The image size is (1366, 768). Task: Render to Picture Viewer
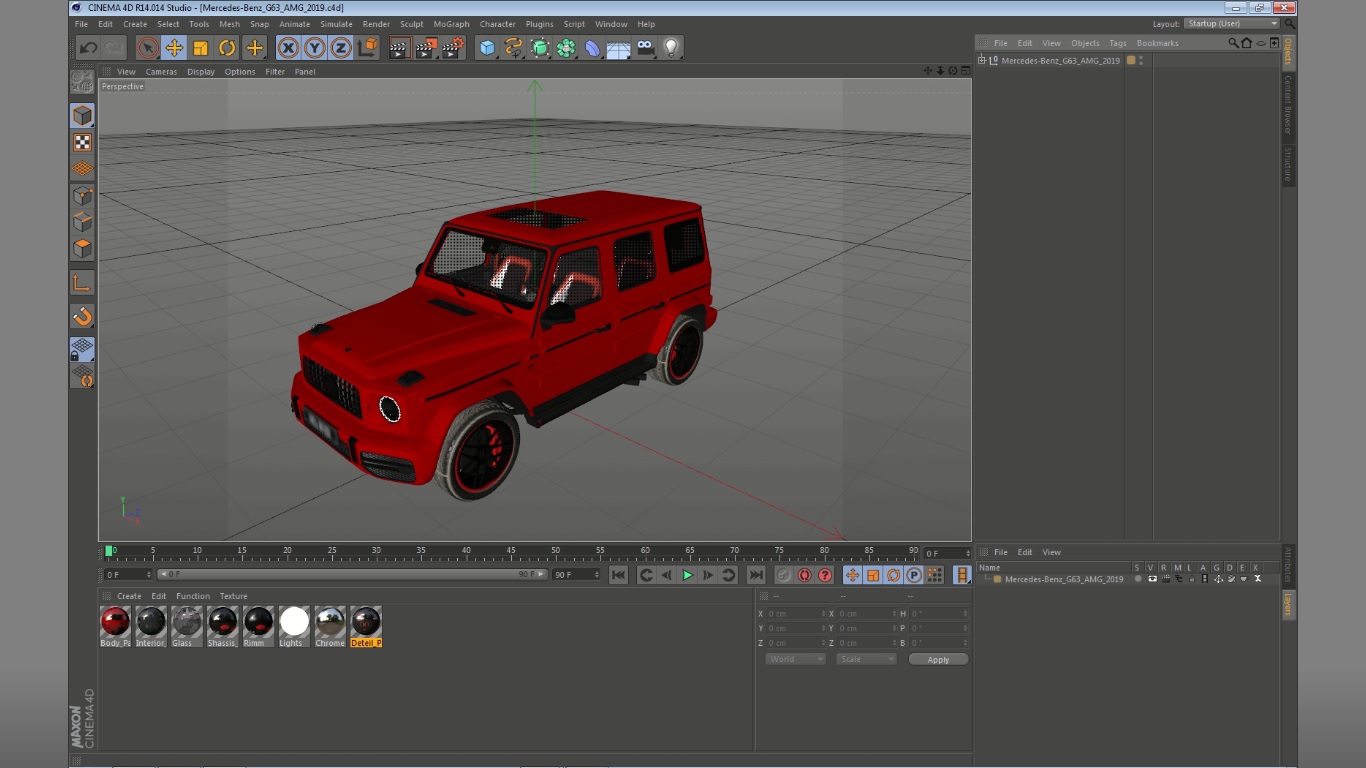(x=426, y=47)
